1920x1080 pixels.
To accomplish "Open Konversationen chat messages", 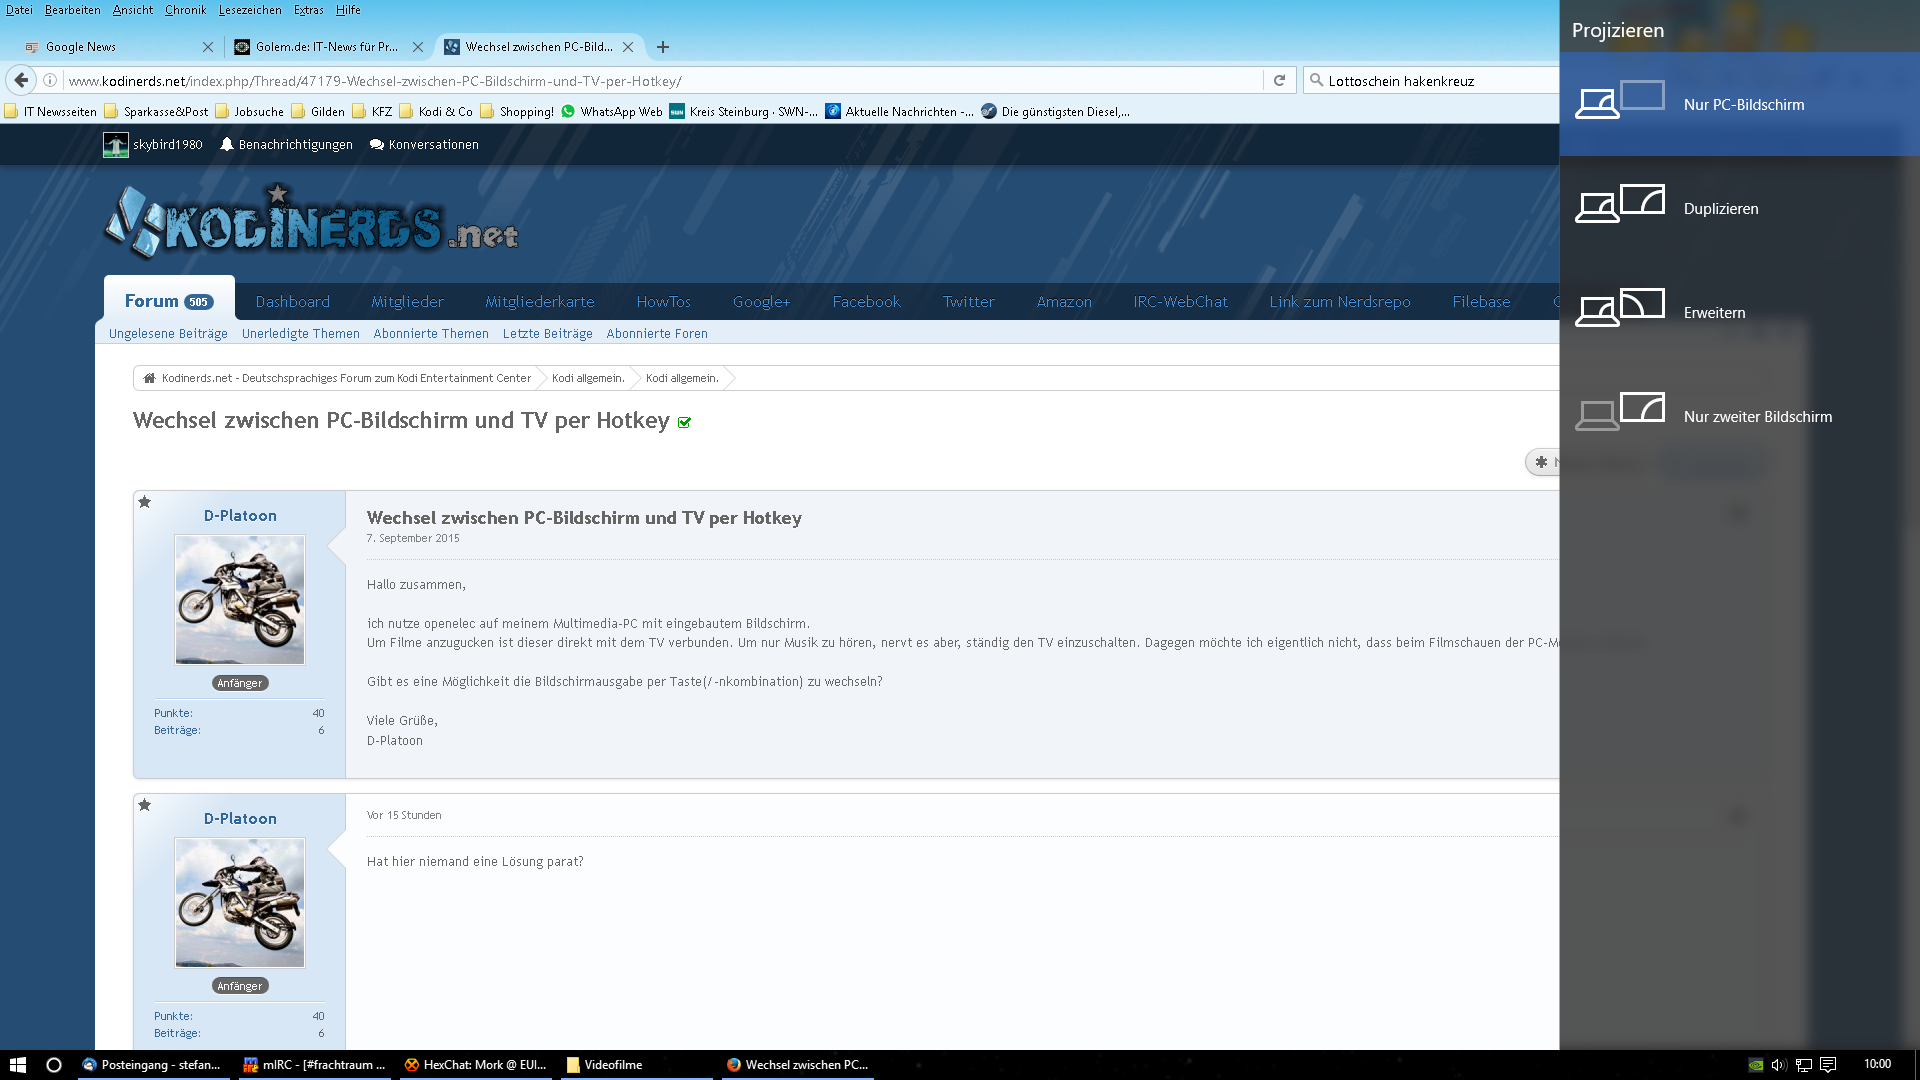I will [425, 144].
